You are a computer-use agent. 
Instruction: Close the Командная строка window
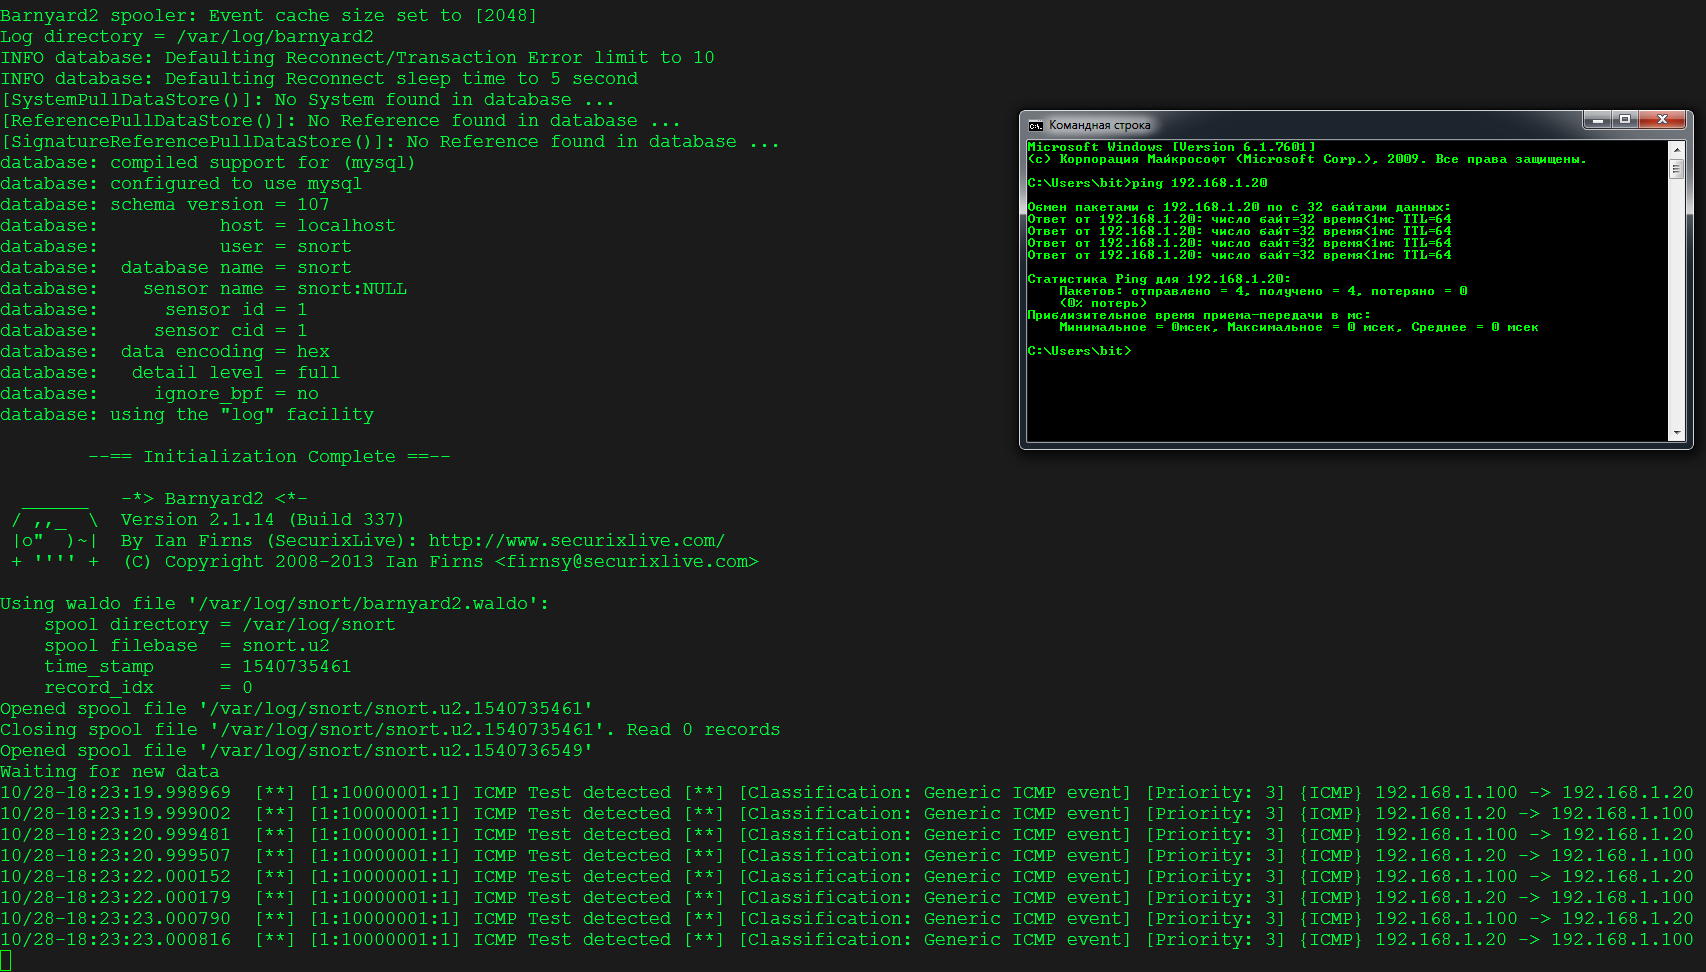point(1662,120)
